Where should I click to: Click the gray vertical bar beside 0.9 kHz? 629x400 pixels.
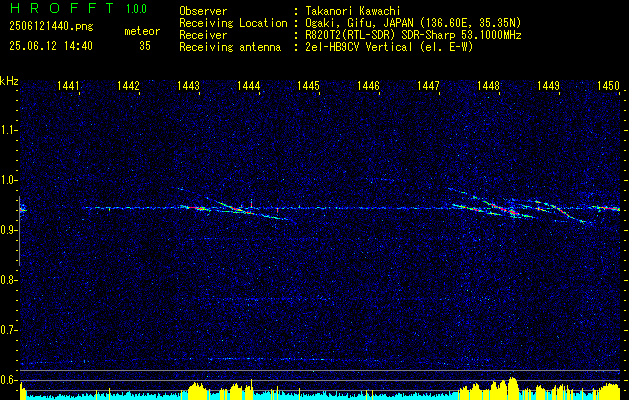coord(19,231)
